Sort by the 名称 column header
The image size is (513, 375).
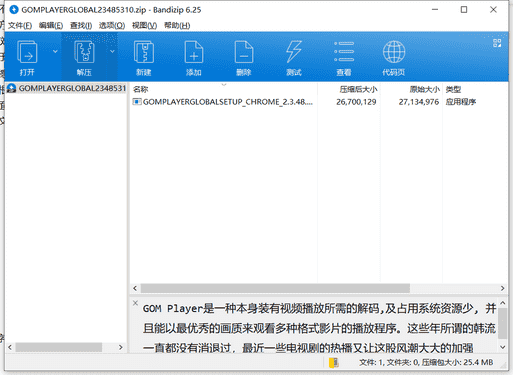[140, 89]
